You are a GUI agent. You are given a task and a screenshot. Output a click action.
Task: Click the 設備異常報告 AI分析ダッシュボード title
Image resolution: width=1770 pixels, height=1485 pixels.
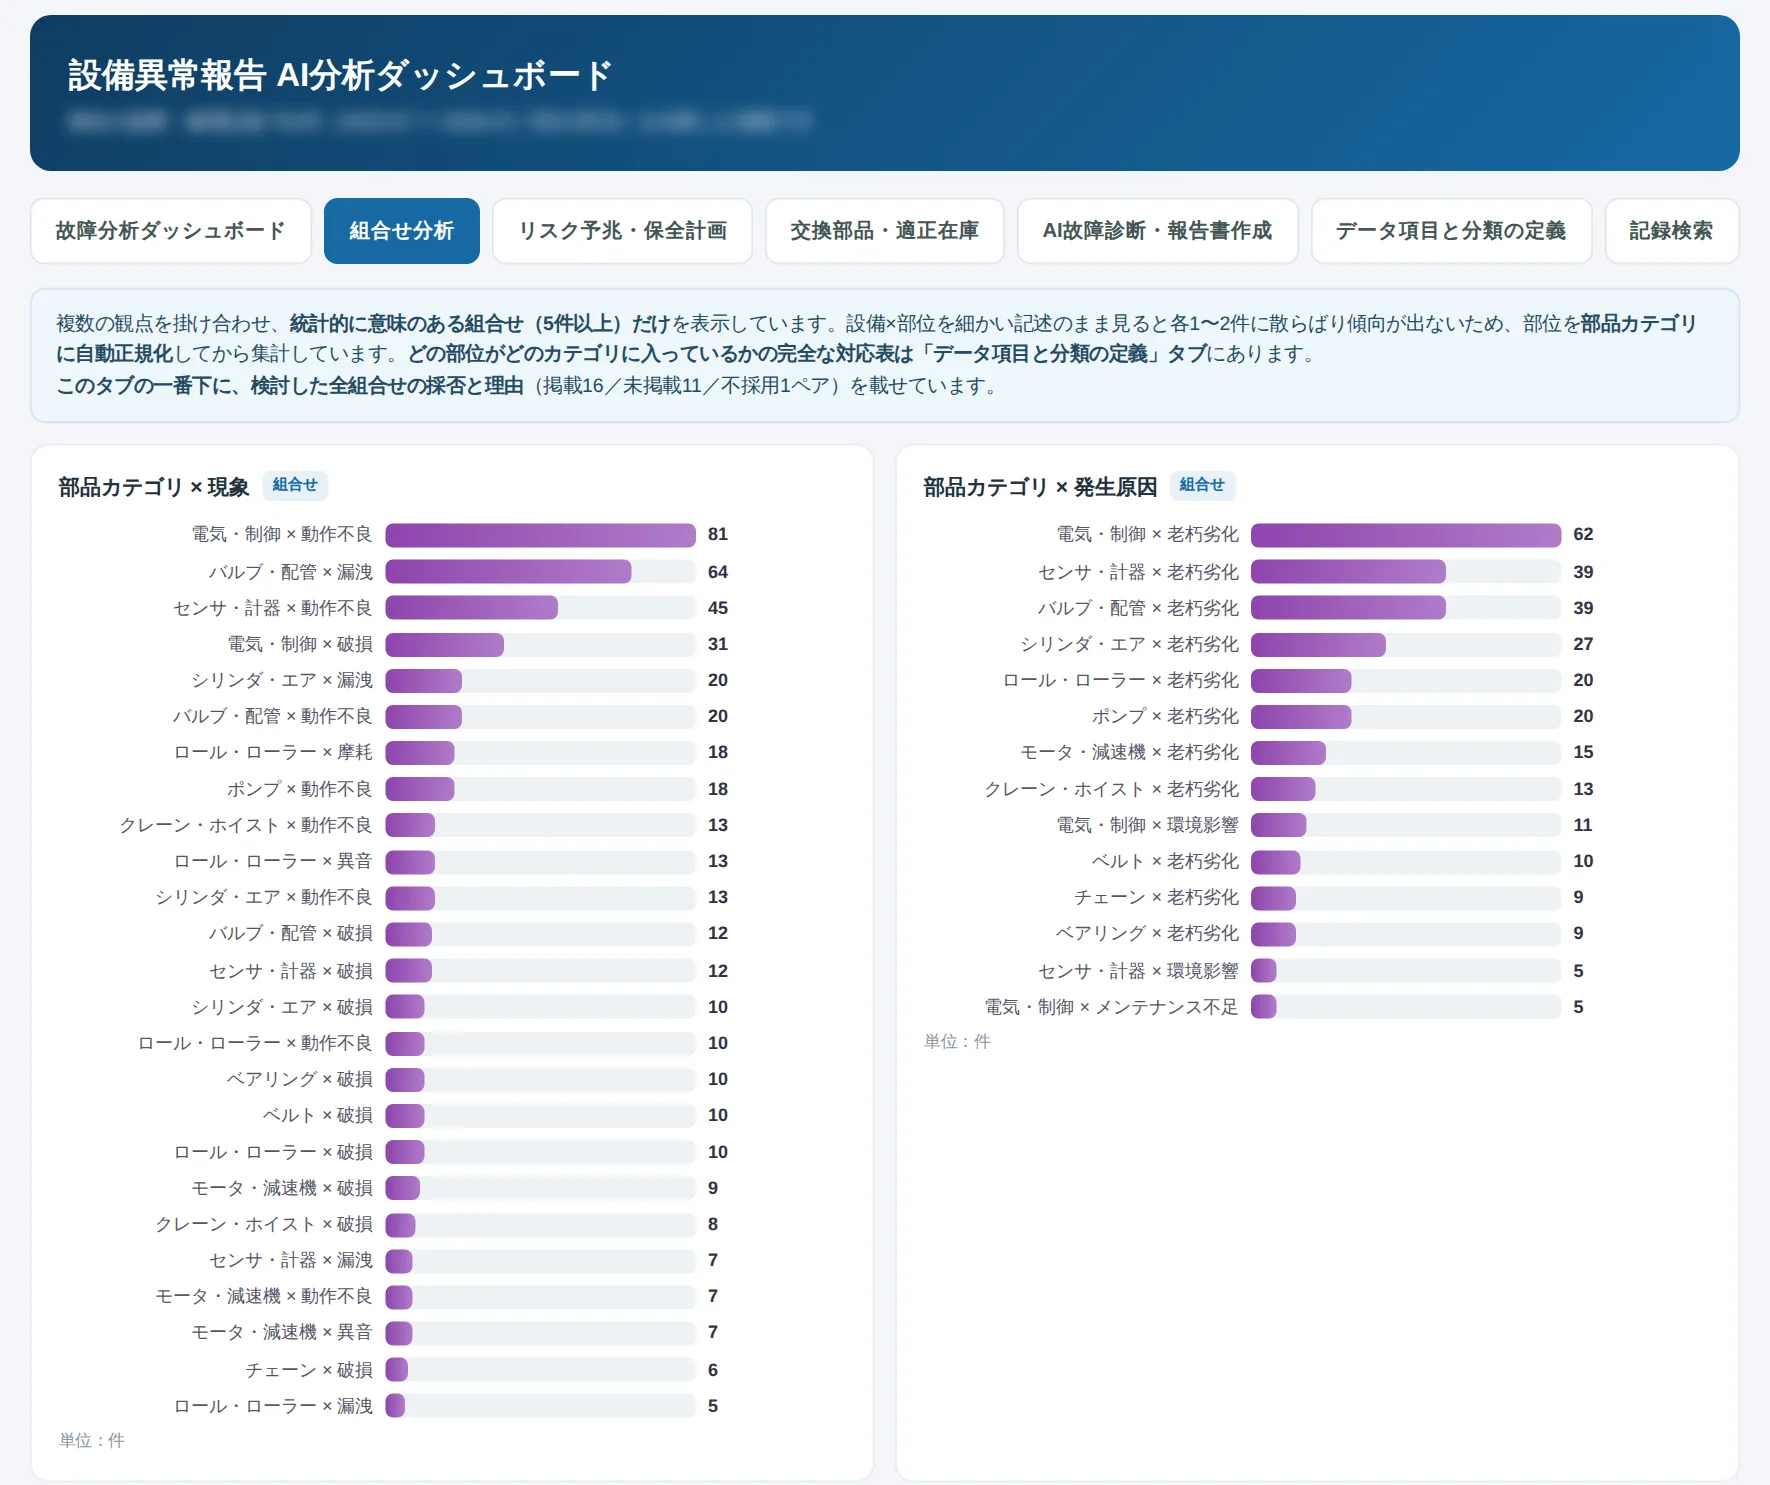[340, 75]
